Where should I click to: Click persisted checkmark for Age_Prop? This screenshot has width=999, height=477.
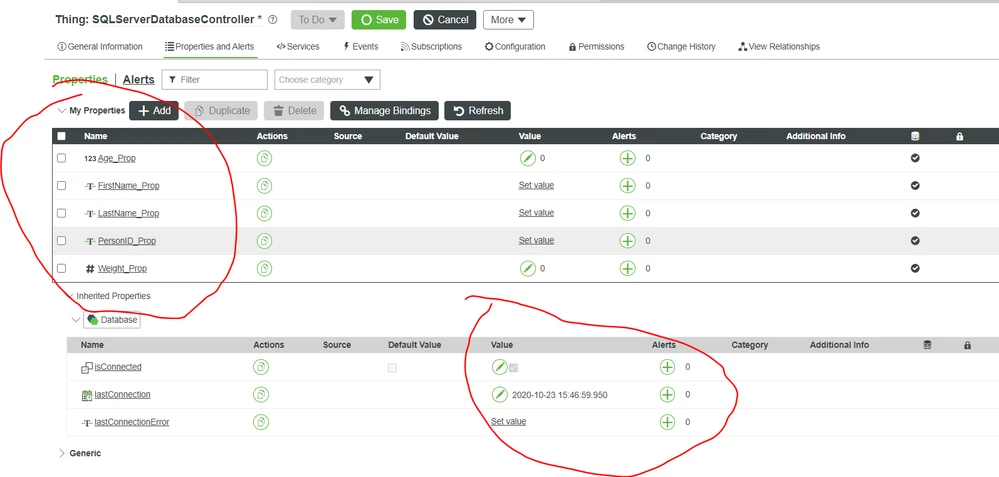(915, 158)
